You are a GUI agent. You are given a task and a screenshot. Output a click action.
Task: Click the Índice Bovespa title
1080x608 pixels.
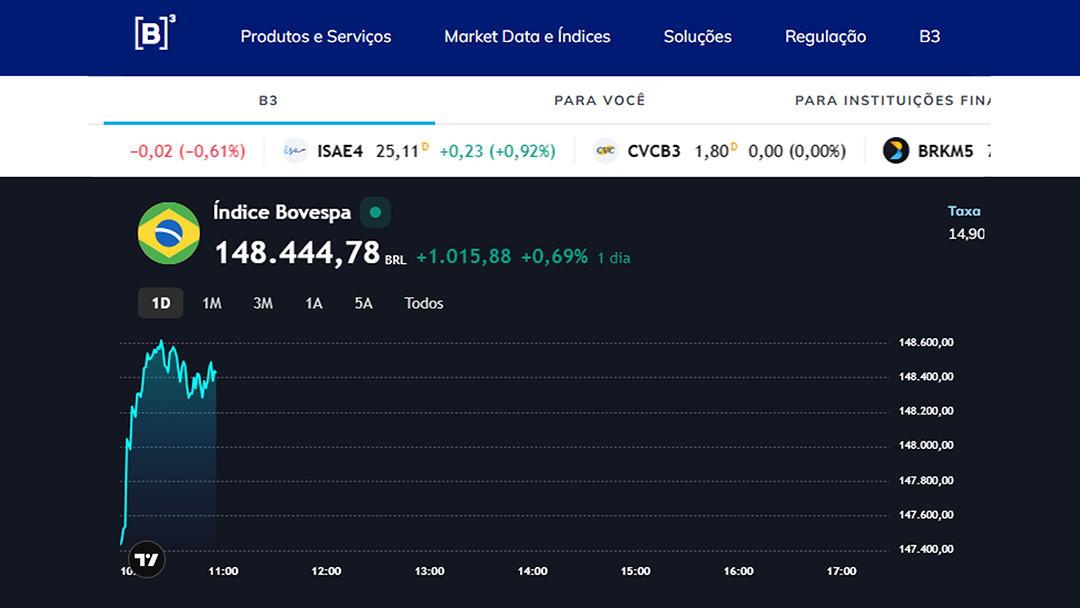(282, 212)
